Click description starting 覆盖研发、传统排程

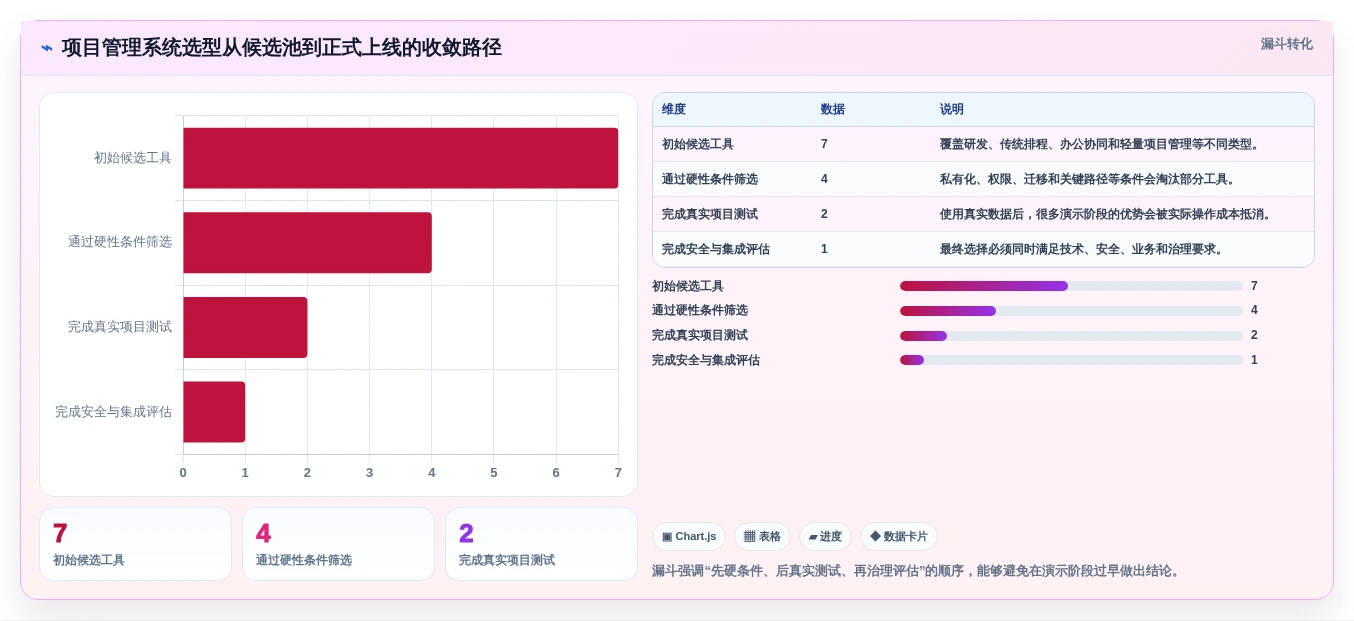pyautogui.click(x=1102, y=144)
